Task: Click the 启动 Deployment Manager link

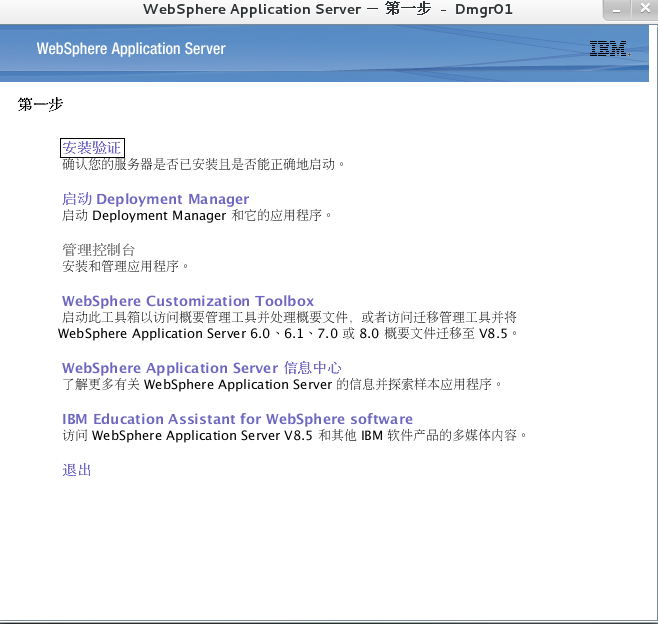Action: (x=156, y=199)
